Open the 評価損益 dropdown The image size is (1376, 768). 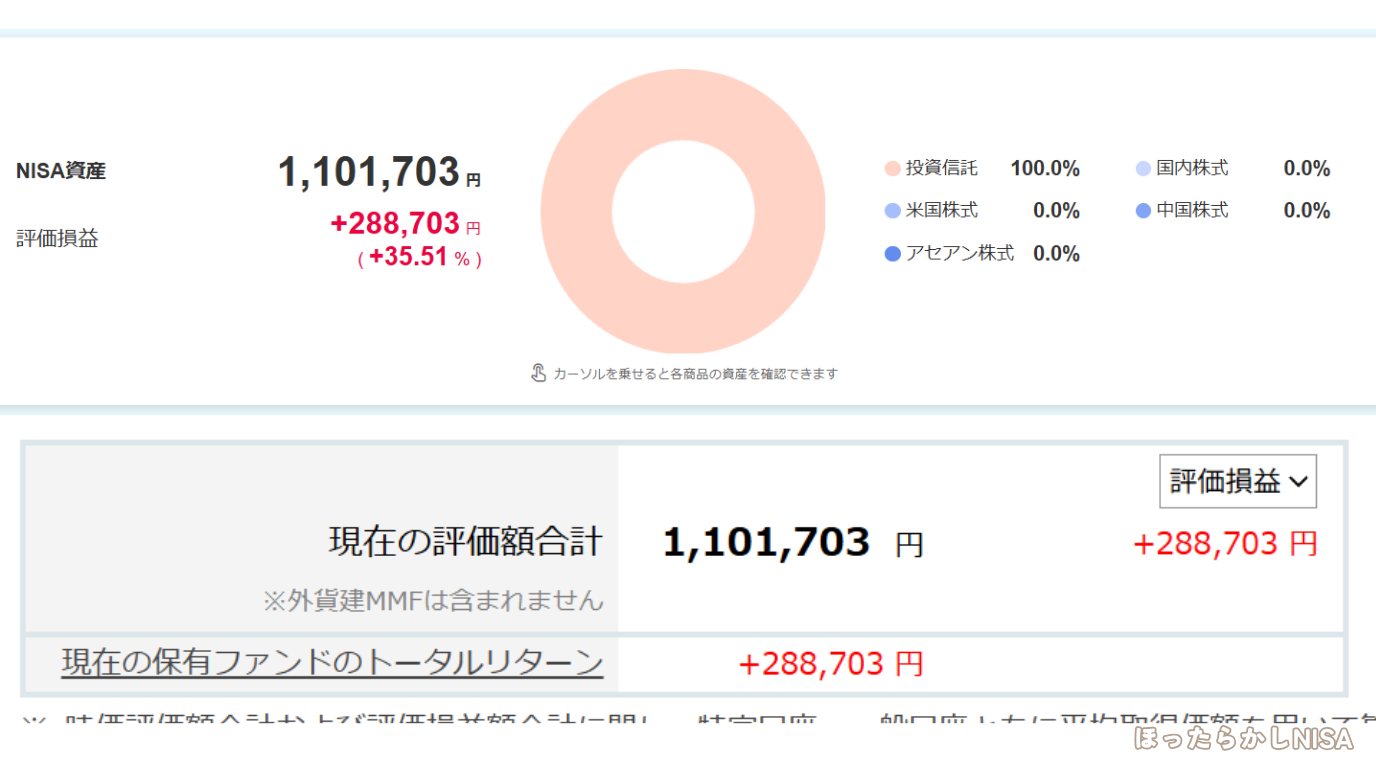1238,482
